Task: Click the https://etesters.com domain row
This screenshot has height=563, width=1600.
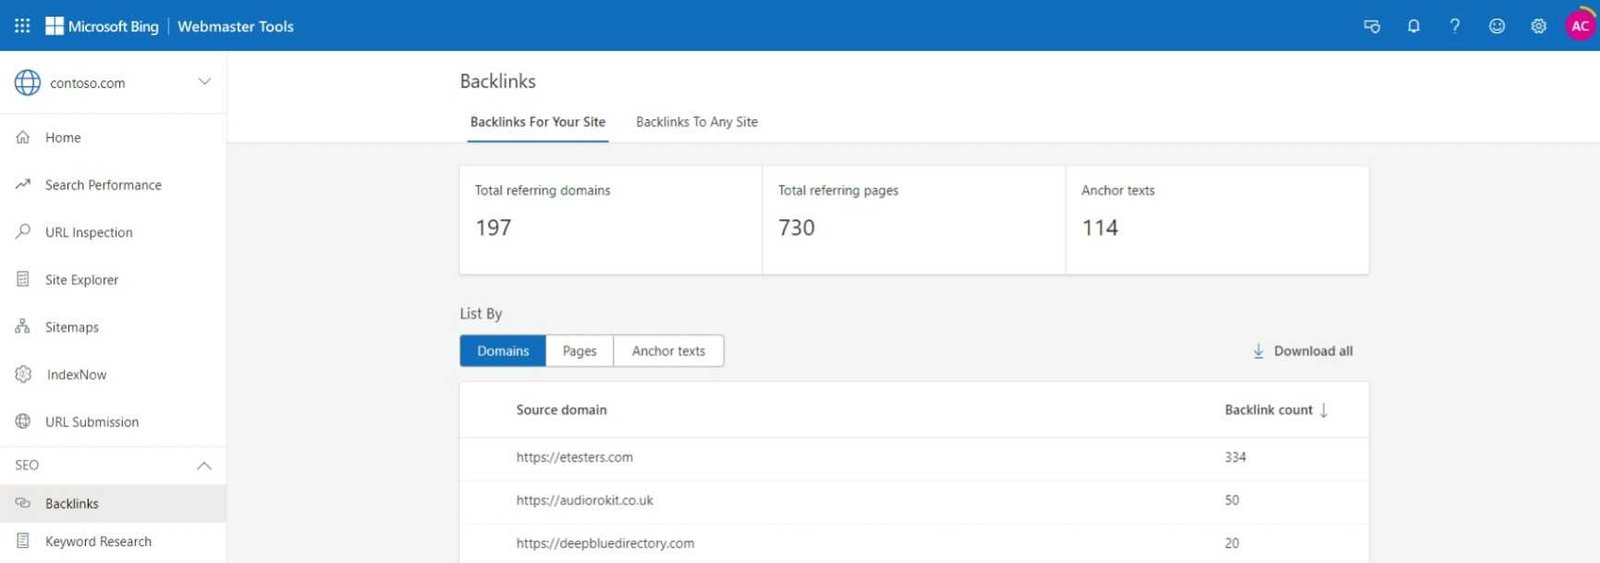Action: [574, 457]
